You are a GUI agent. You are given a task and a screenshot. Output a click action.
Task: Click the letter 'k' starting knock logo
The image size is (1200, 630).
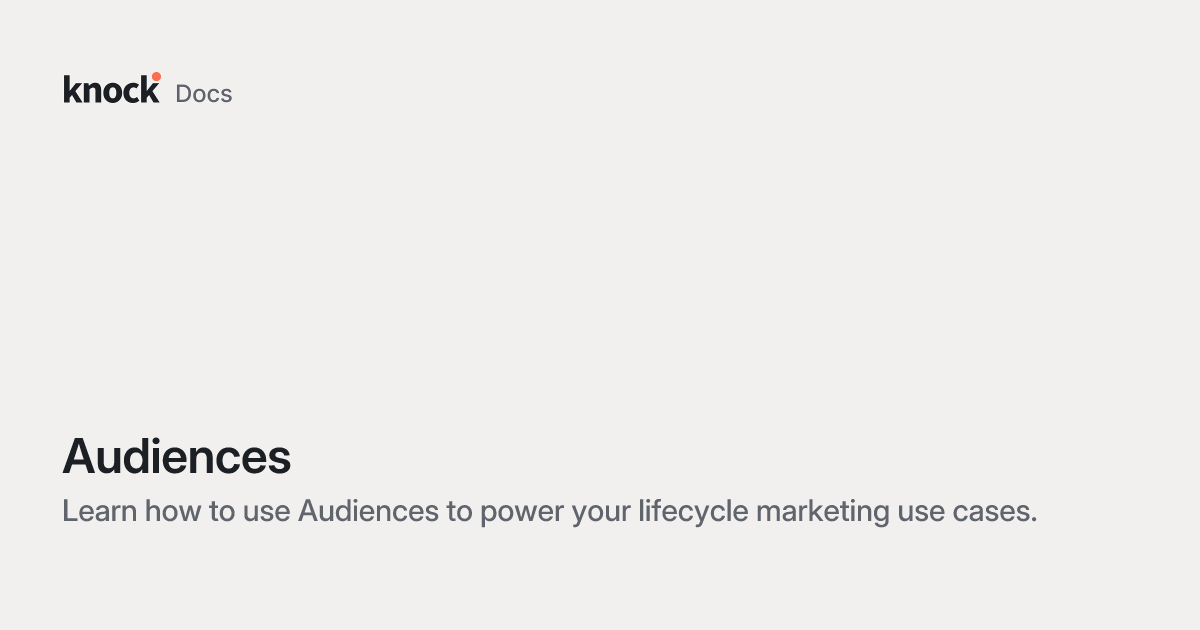[x=72, y=89]
